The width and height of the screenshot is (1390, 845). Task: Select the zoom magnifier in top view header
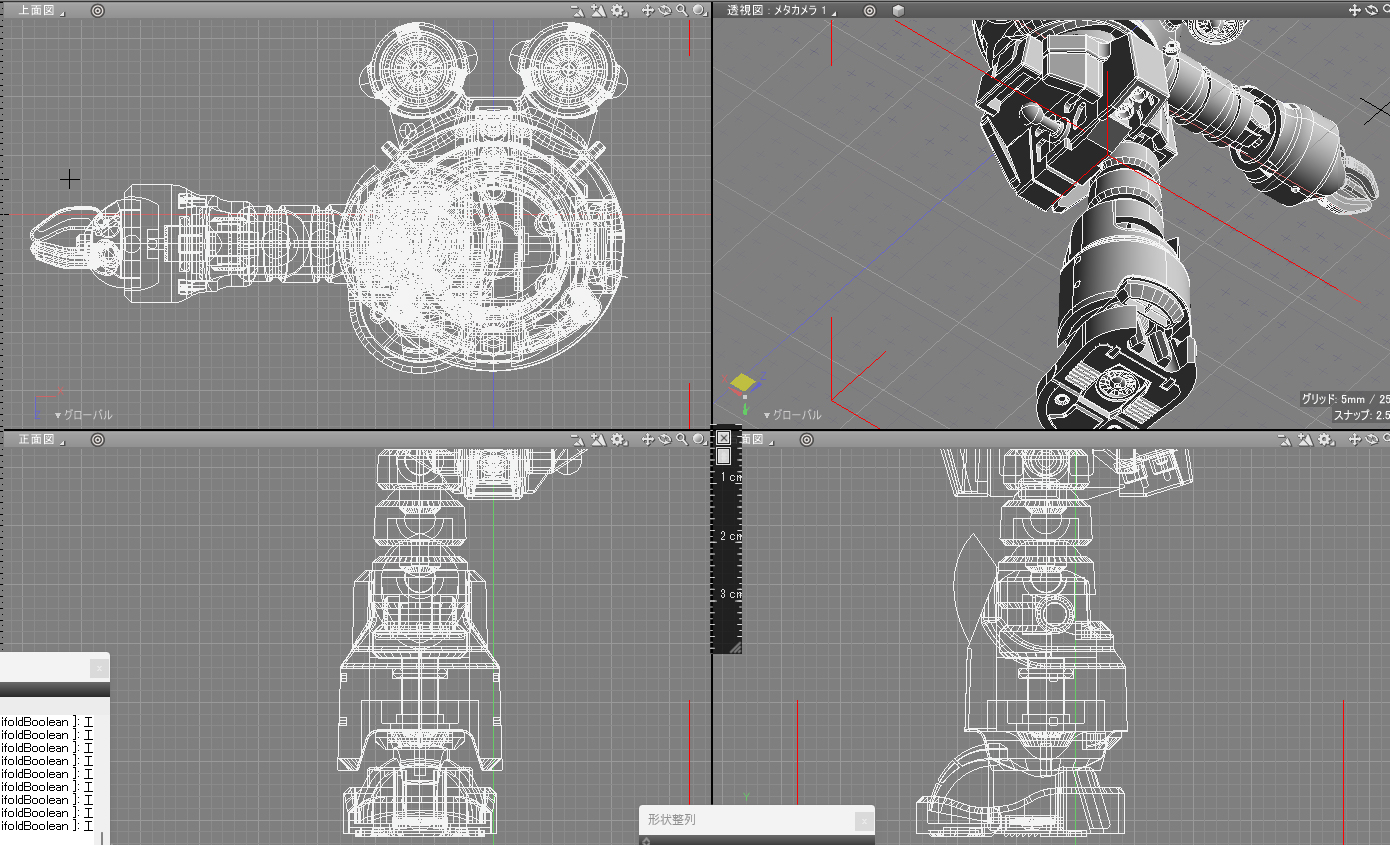pos(682,10)
